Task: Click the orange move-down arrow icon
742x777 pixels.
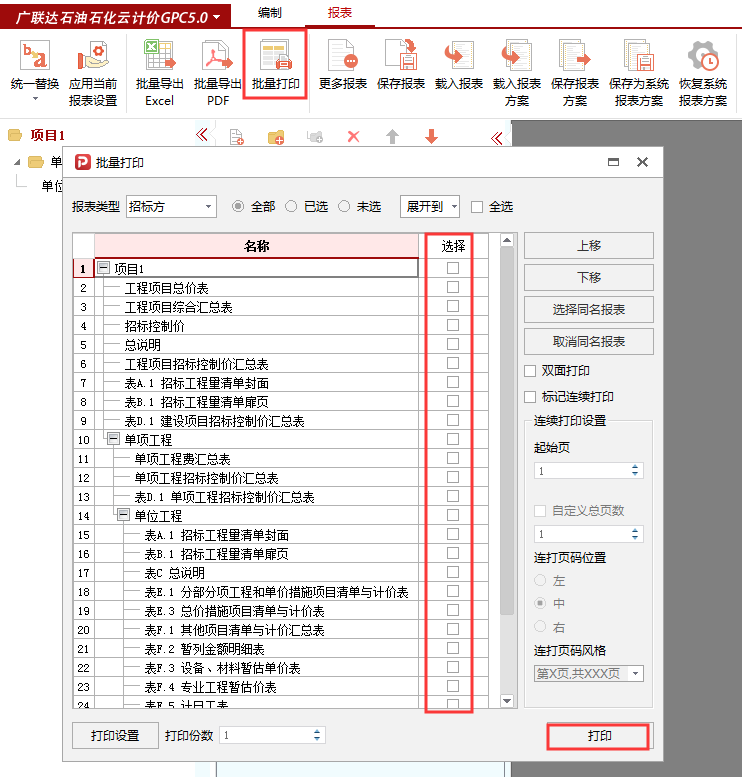Action: (x=432, y=136)
